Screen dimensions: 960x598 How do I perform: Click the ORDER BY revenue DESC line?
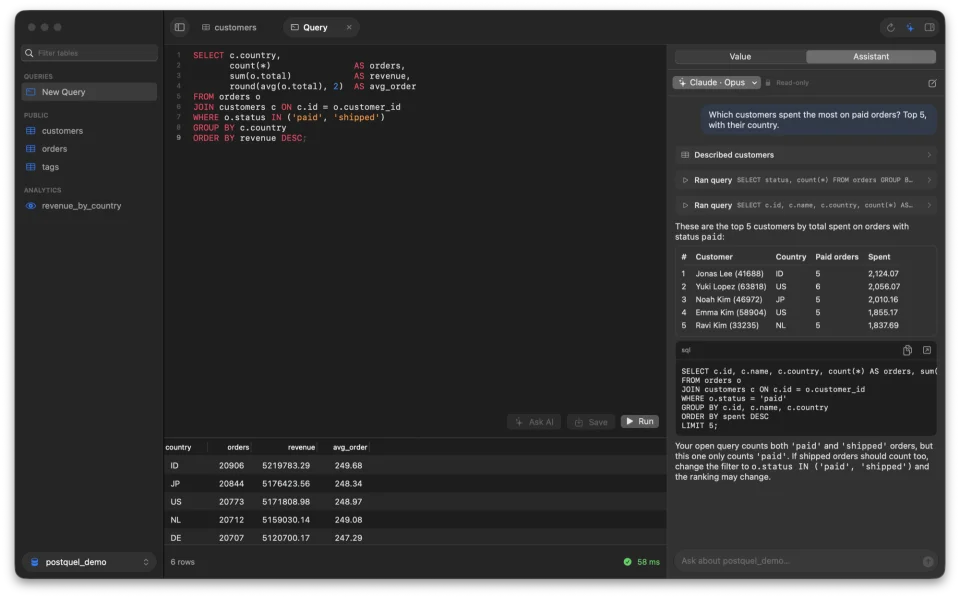click(x=250, y=138)
